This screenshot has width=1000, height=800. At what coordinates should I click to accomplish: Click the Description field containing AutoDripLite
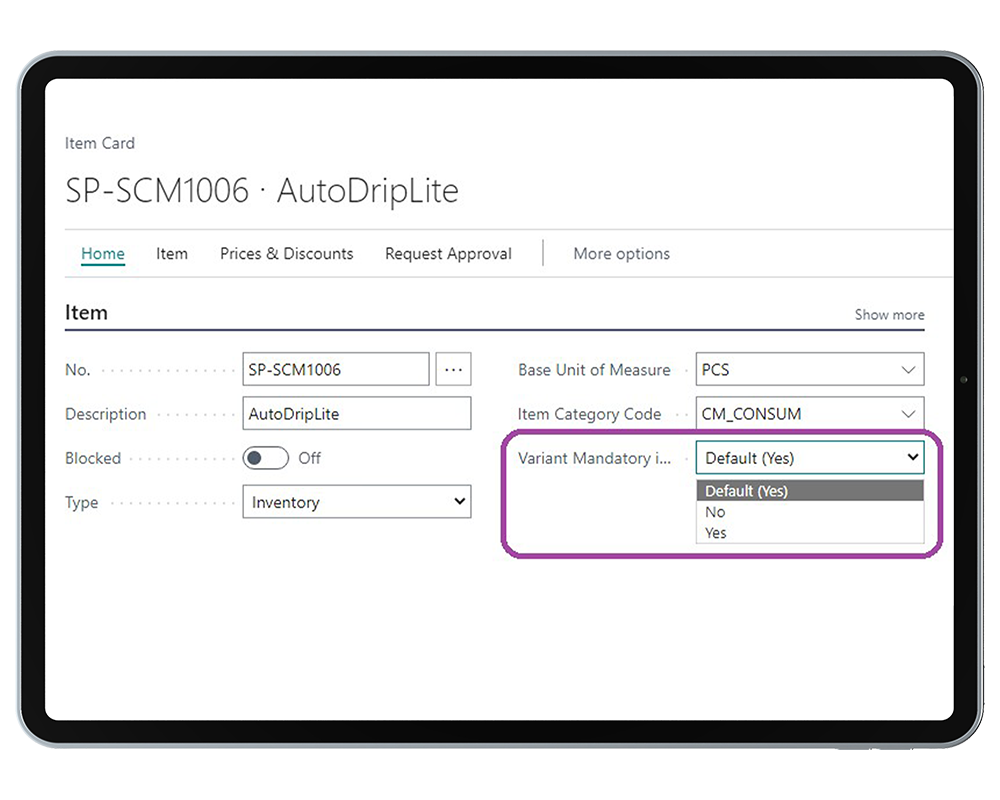pos(356,414)
